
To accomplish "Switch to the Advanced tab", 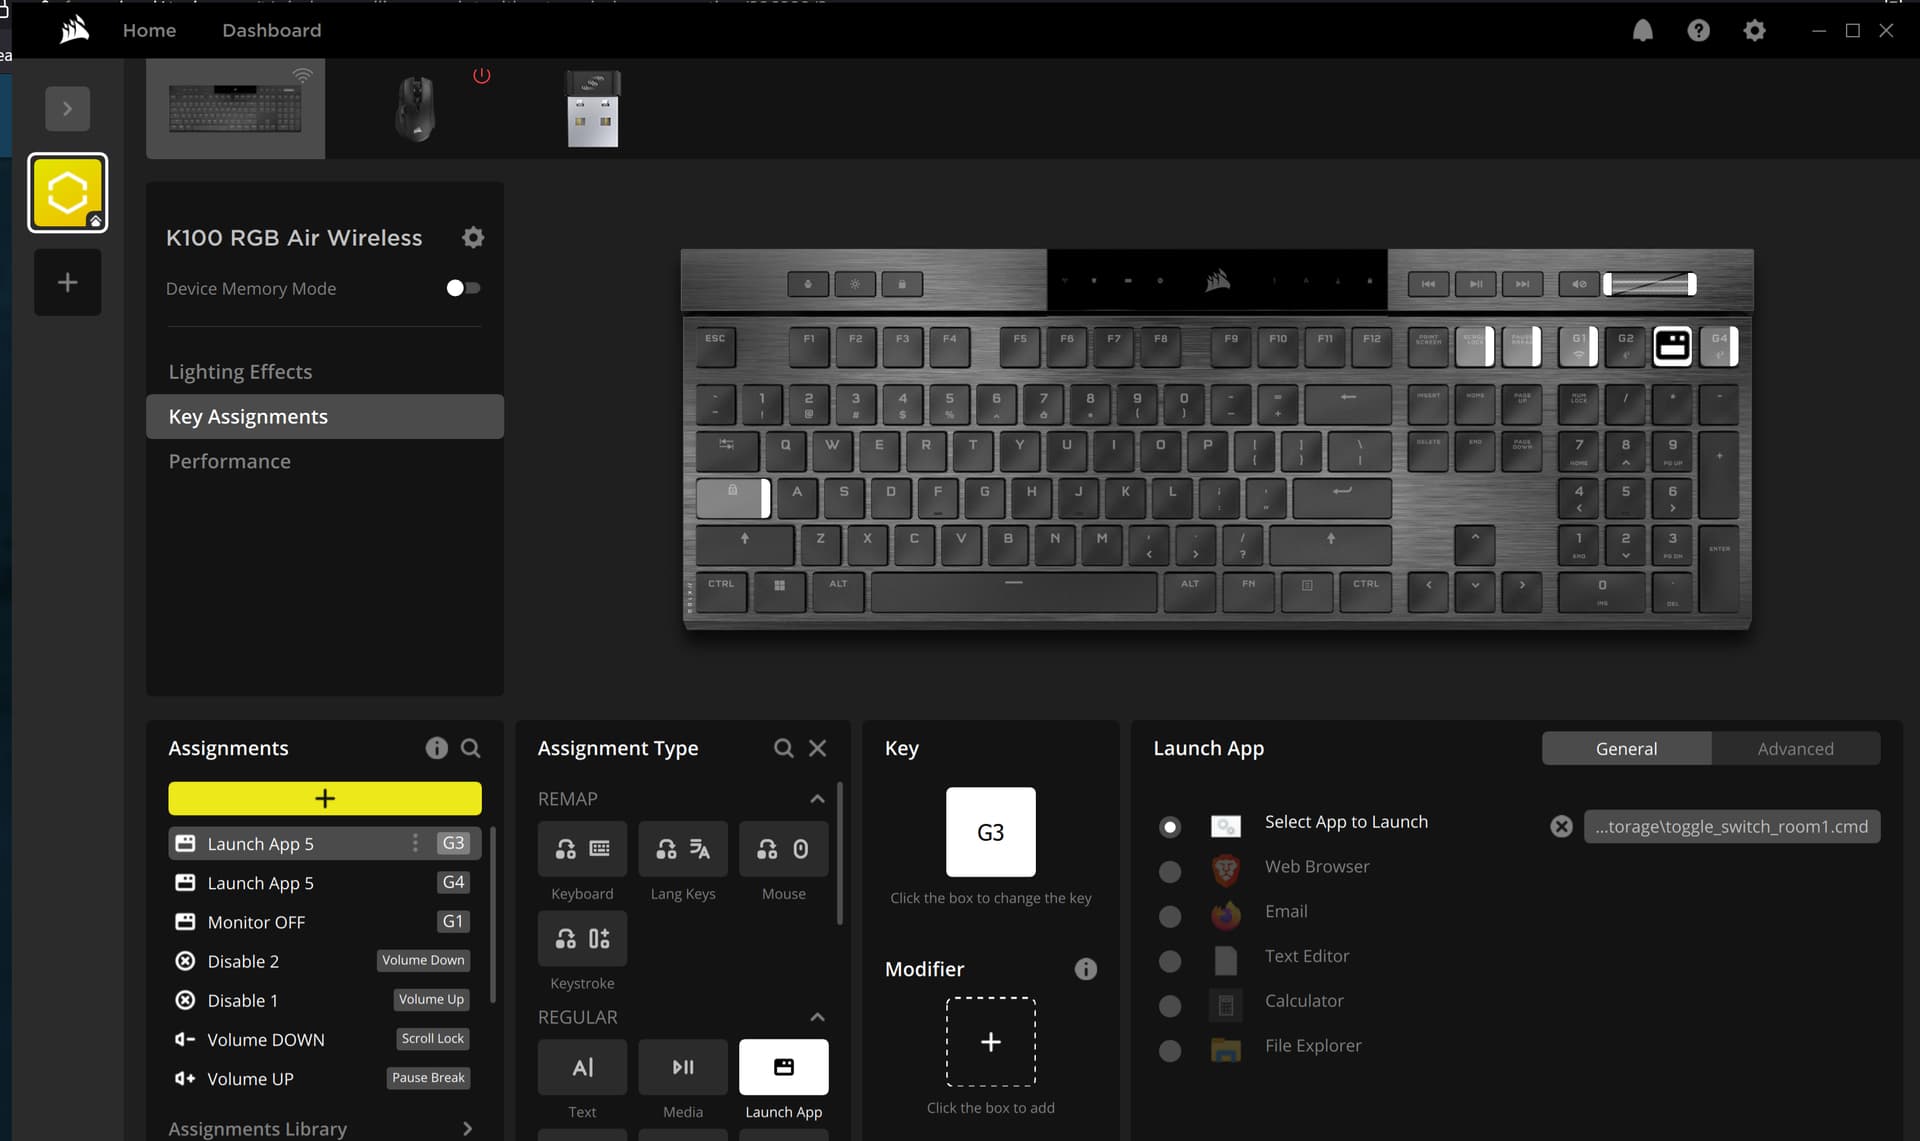I will click(x=1795, y=748).
